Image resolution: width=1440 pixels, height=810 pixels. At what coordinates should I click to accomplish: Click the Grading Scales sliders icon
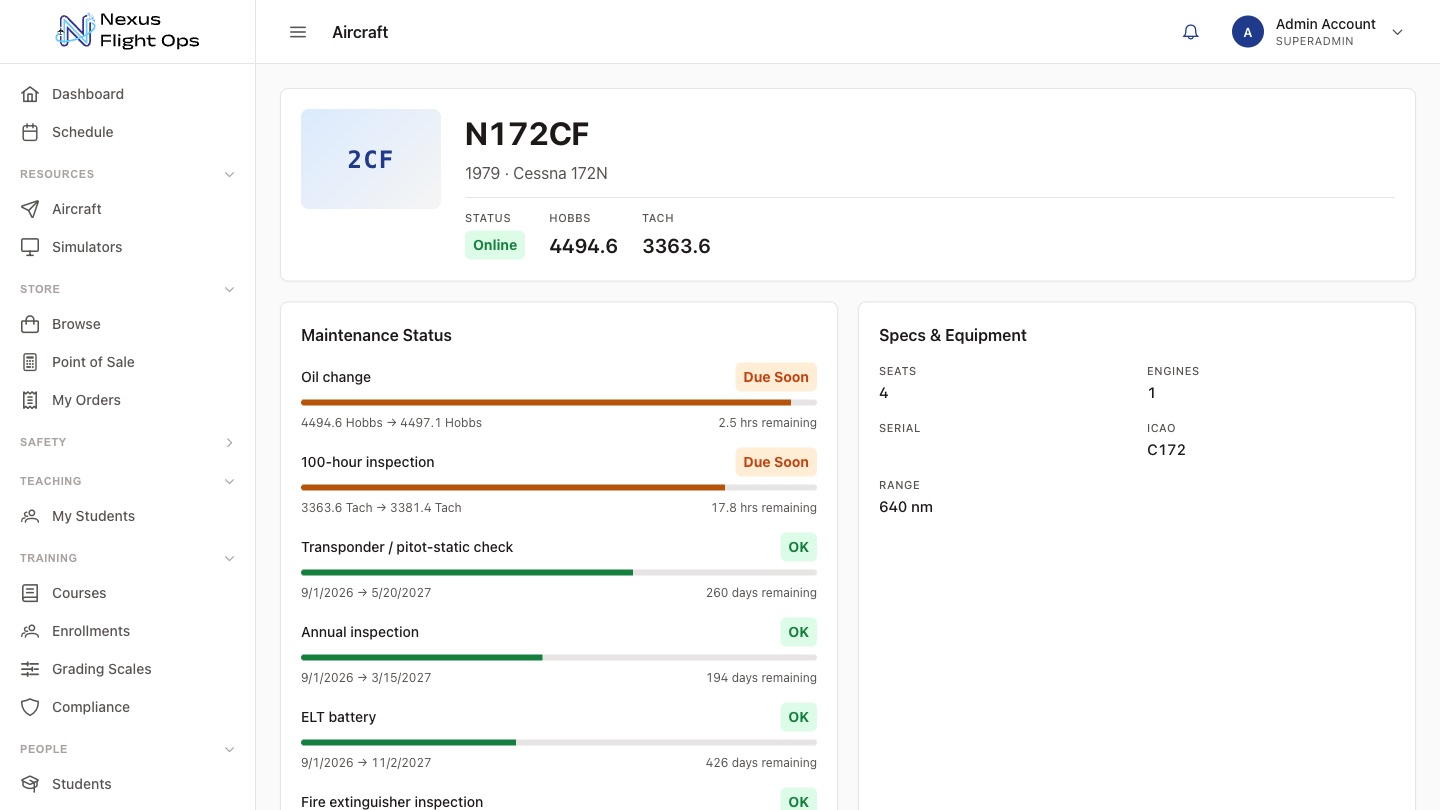pos(30,669)
